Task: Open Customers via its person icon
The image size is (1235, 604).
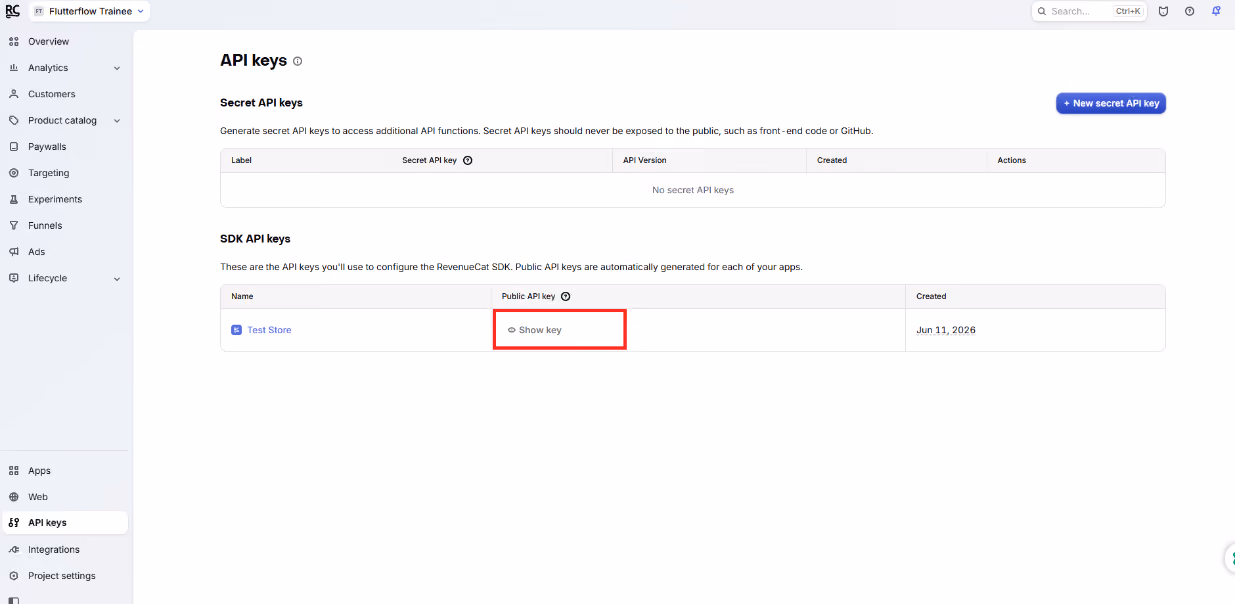Action: point(14,94)
